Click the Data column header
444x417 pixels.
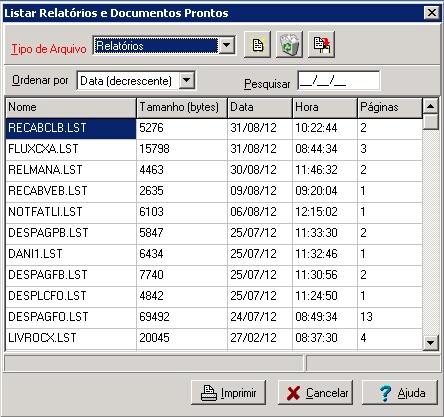click(x=260, y=108)
